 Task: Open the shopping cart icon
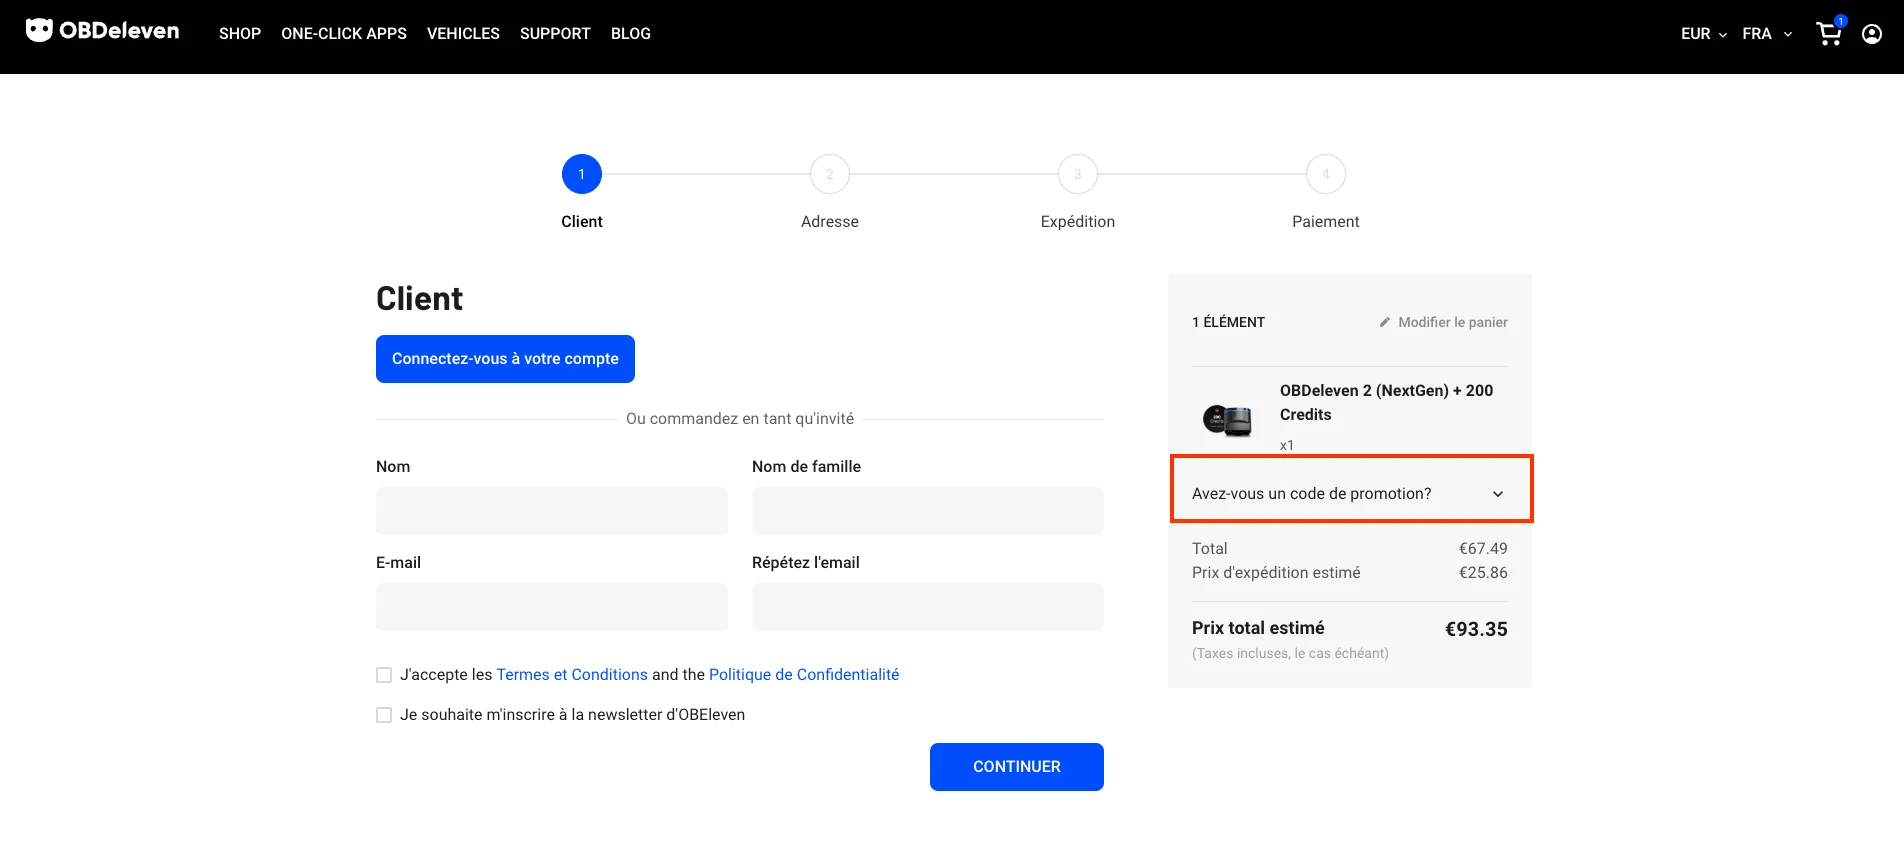point(1829,33)
